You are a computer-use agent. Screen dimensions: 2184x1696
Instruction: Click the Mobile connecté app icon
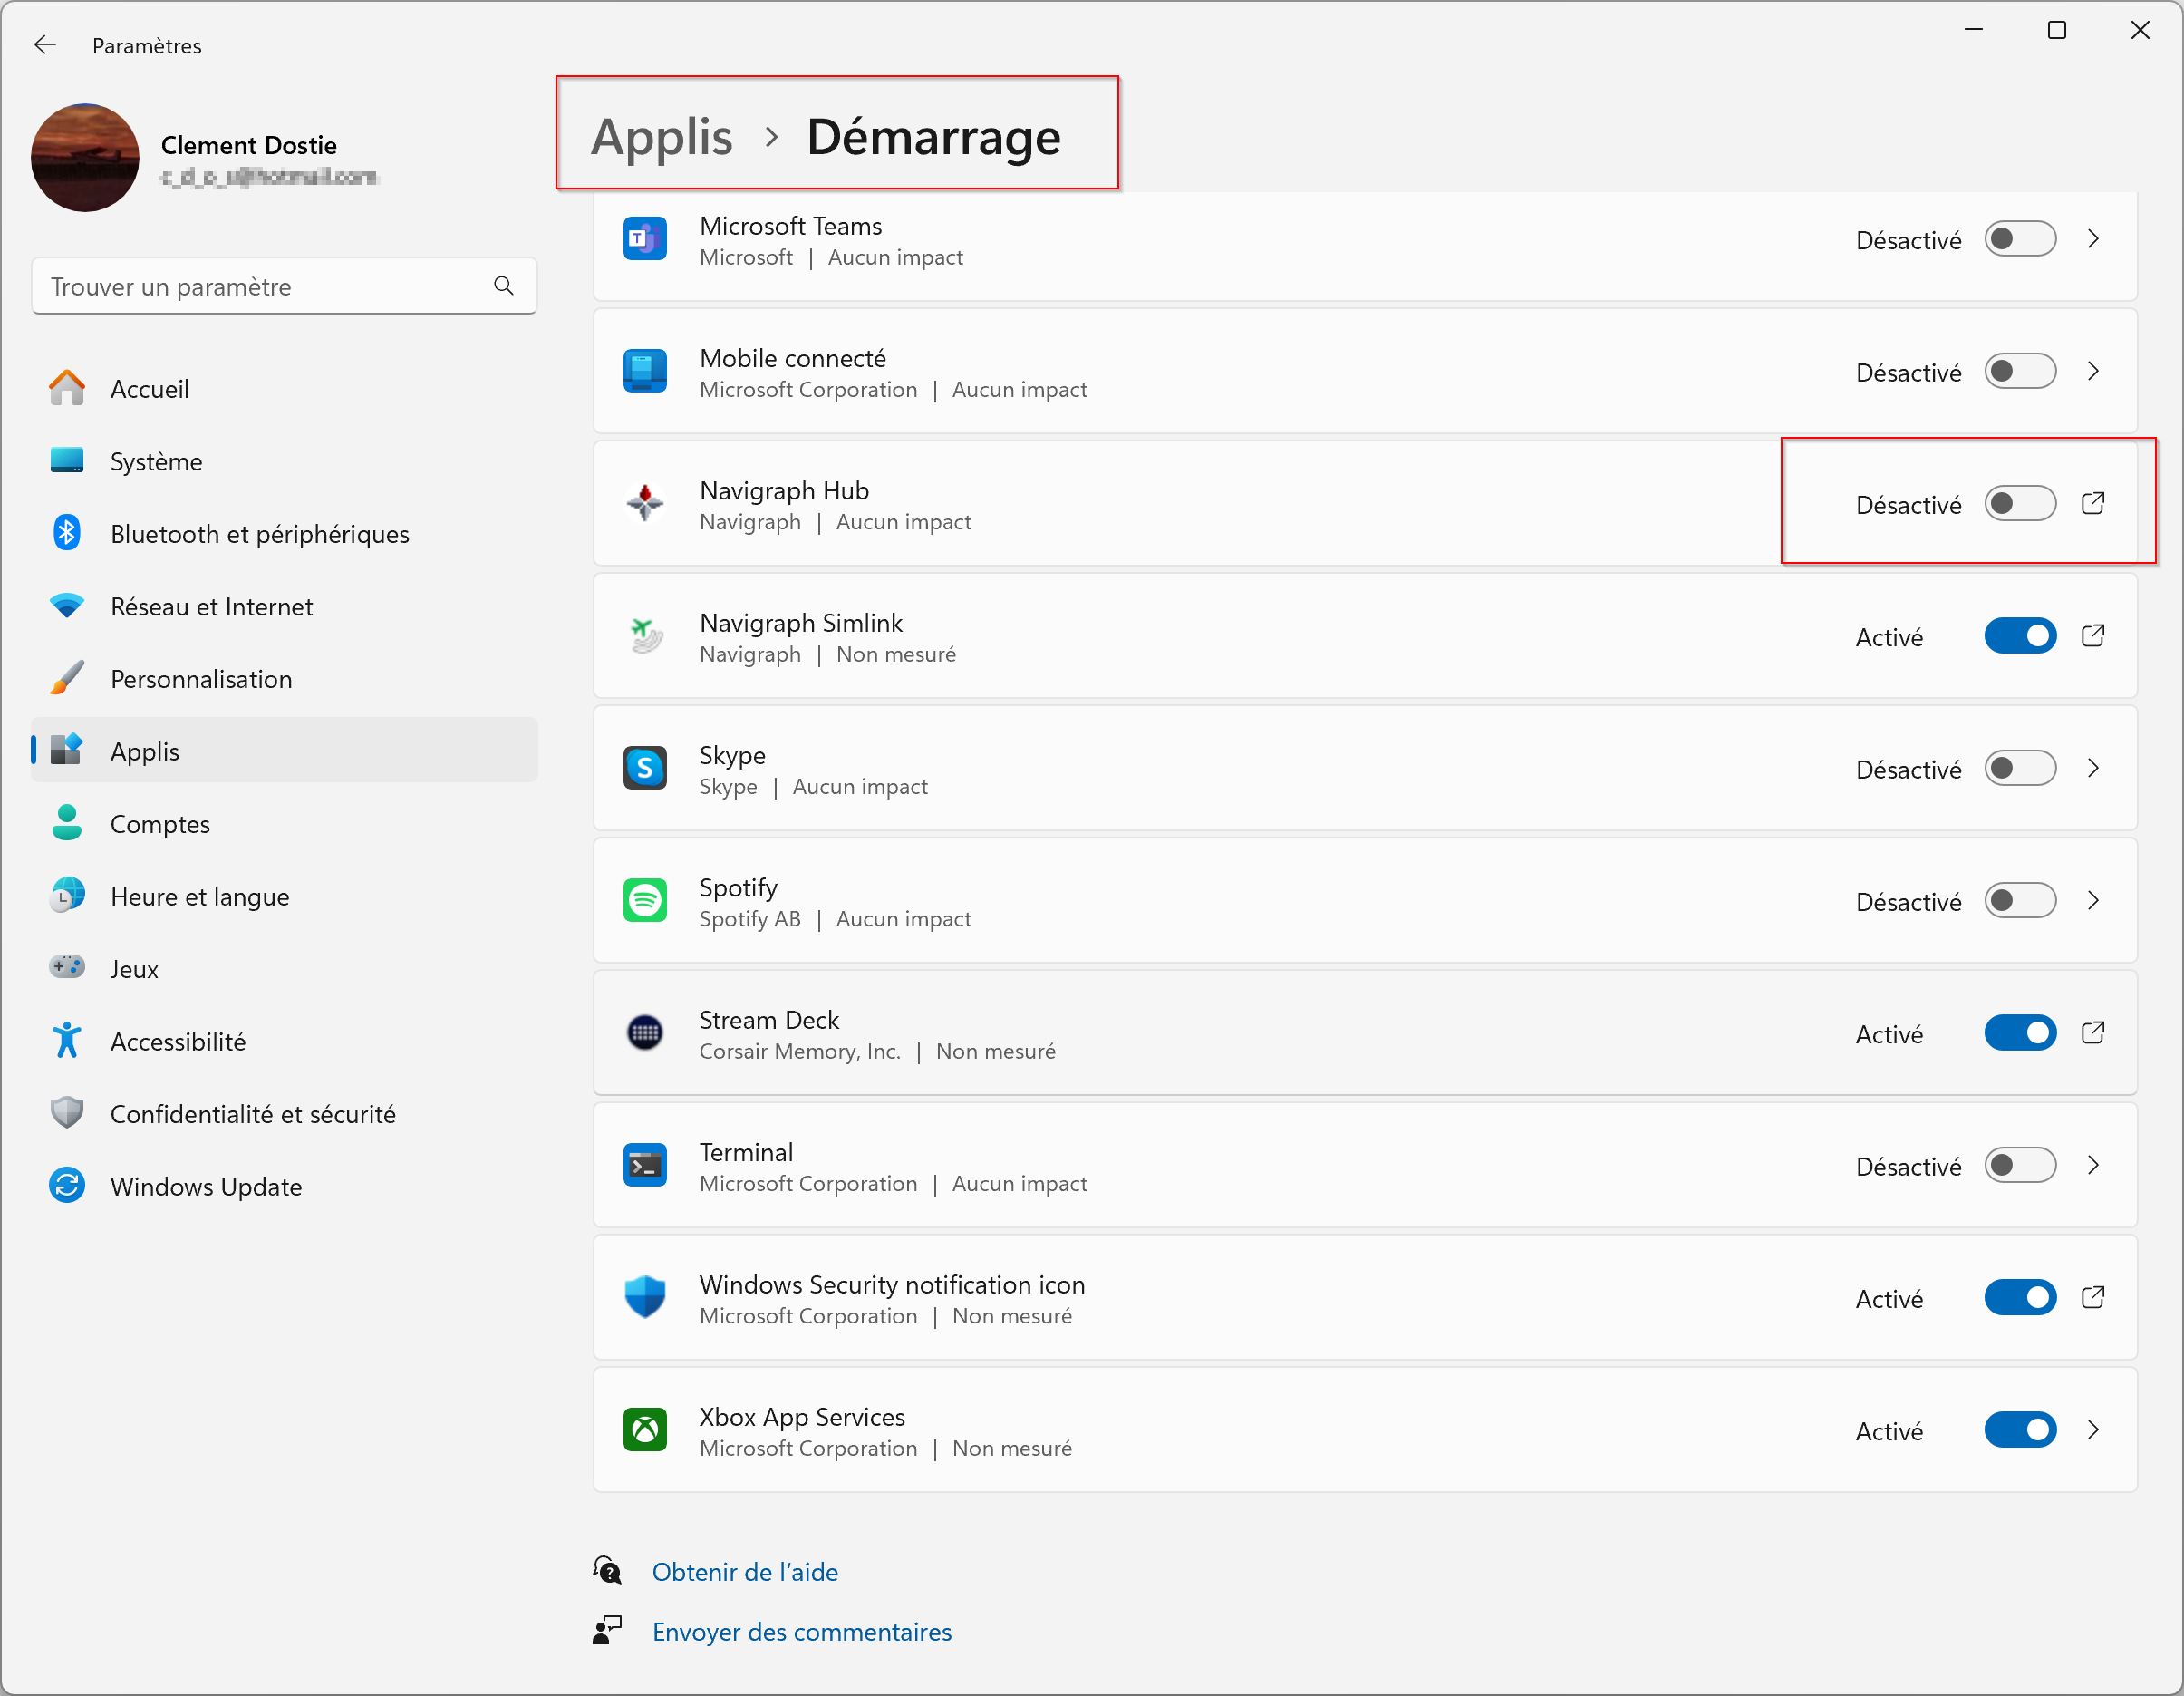click(645, 371)
